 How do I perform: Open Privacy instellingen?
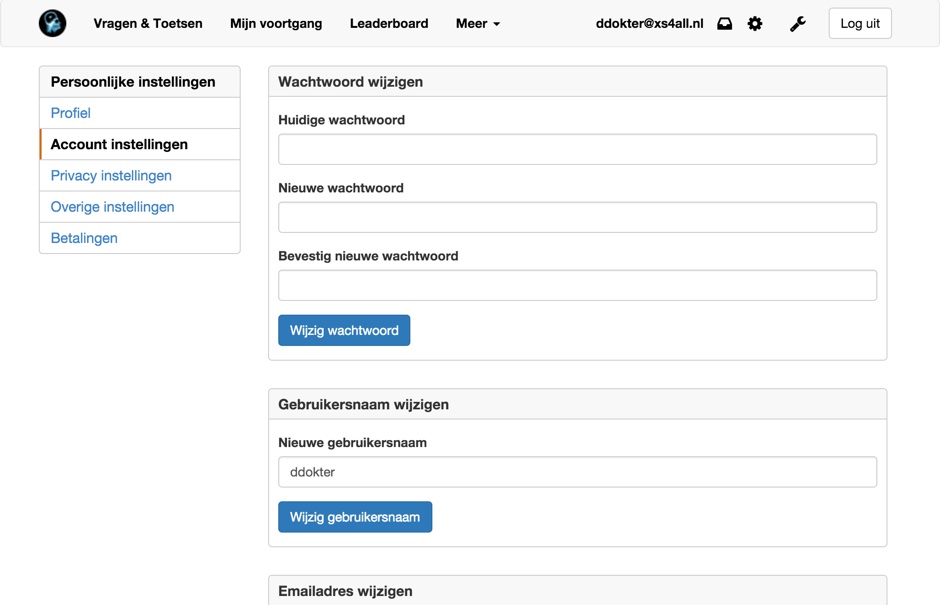point(110,175)
